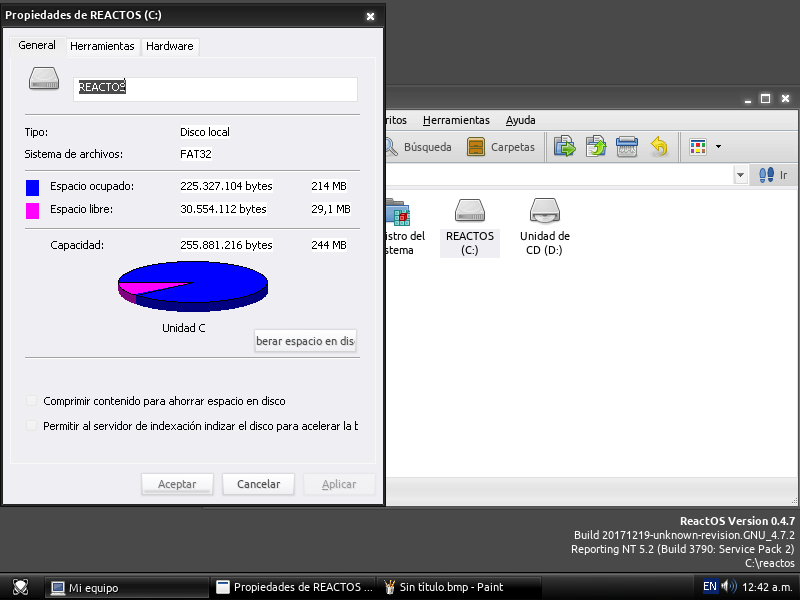Switch to the Herramientas tab
Screen dimensions: 800x600
tap(102, 46)
